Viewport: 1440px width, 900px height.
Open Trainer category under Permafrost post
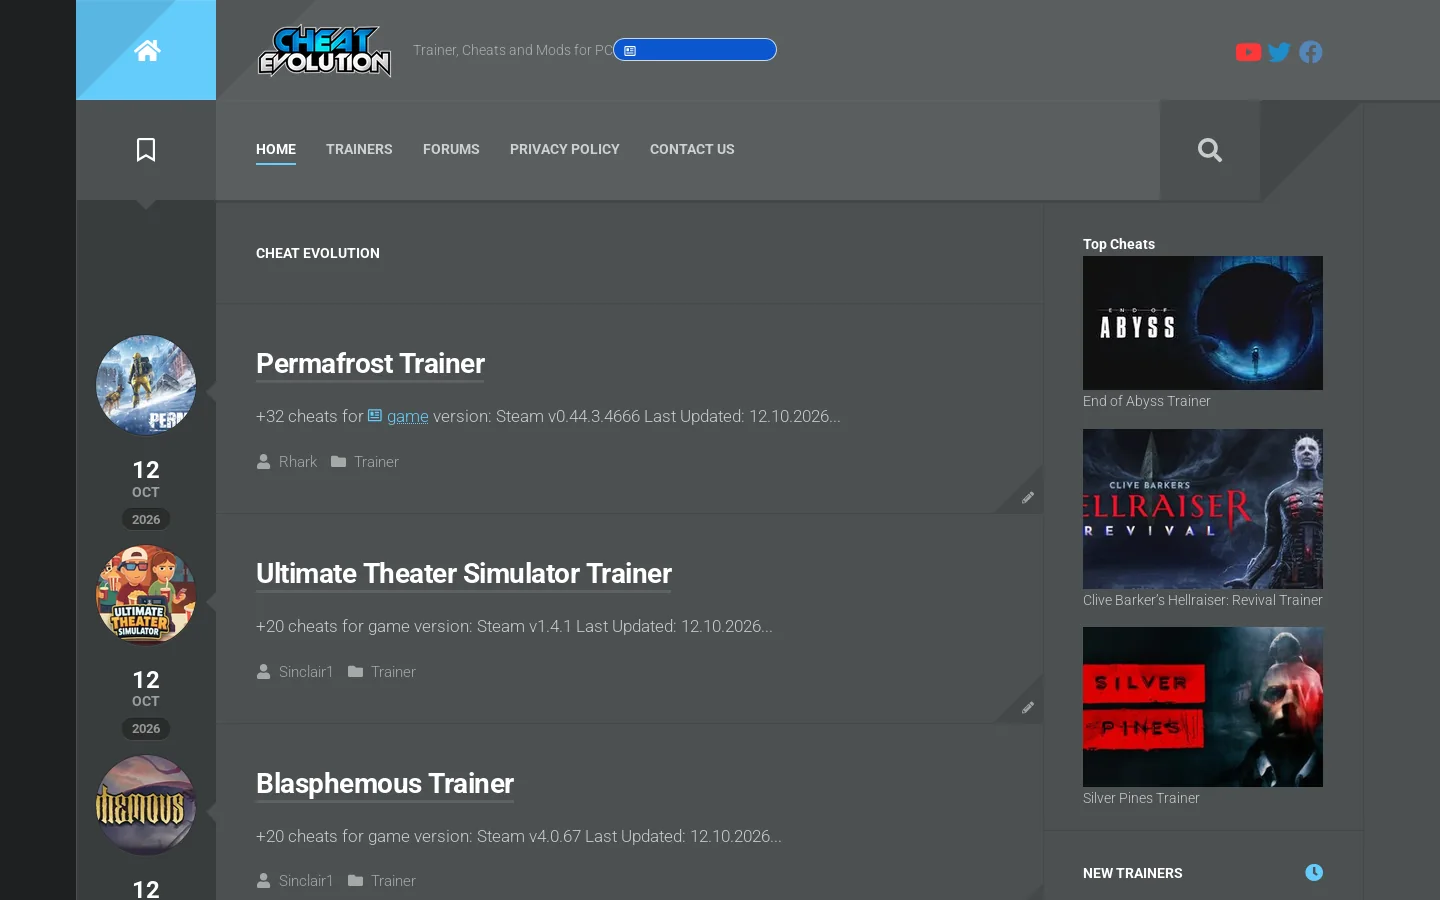click(x=376, y=462)
